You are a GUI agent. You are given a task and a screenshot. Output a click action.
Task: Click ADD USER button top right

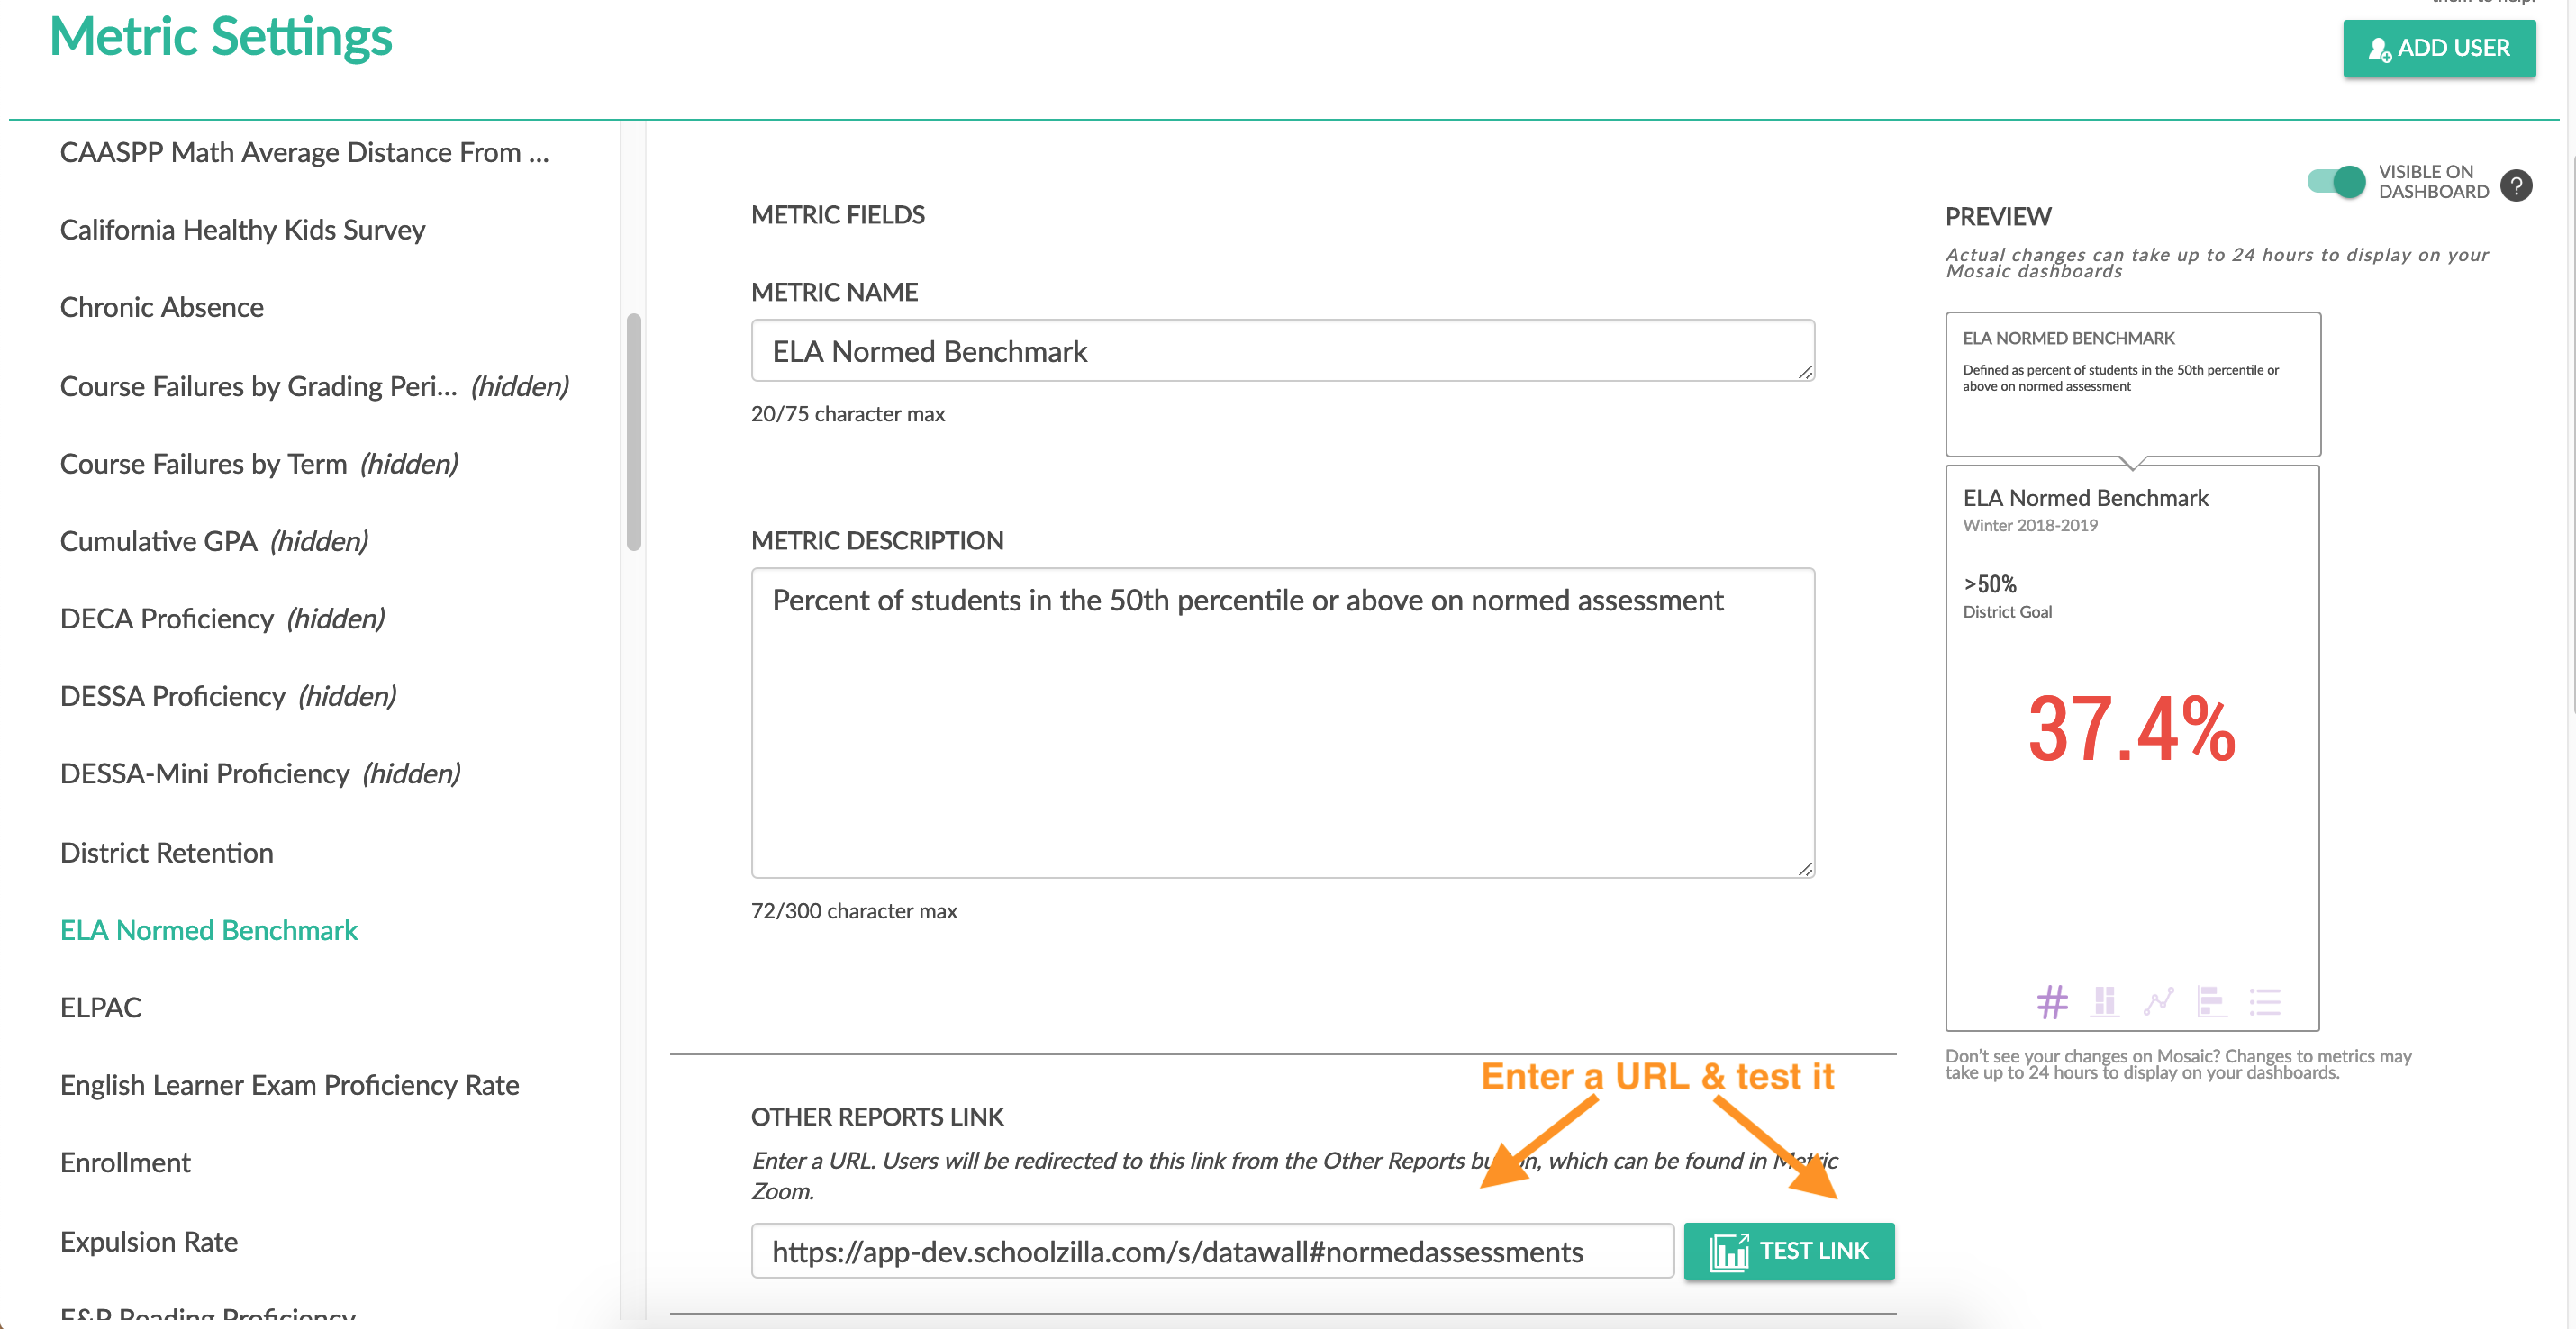click(2434, 46)
